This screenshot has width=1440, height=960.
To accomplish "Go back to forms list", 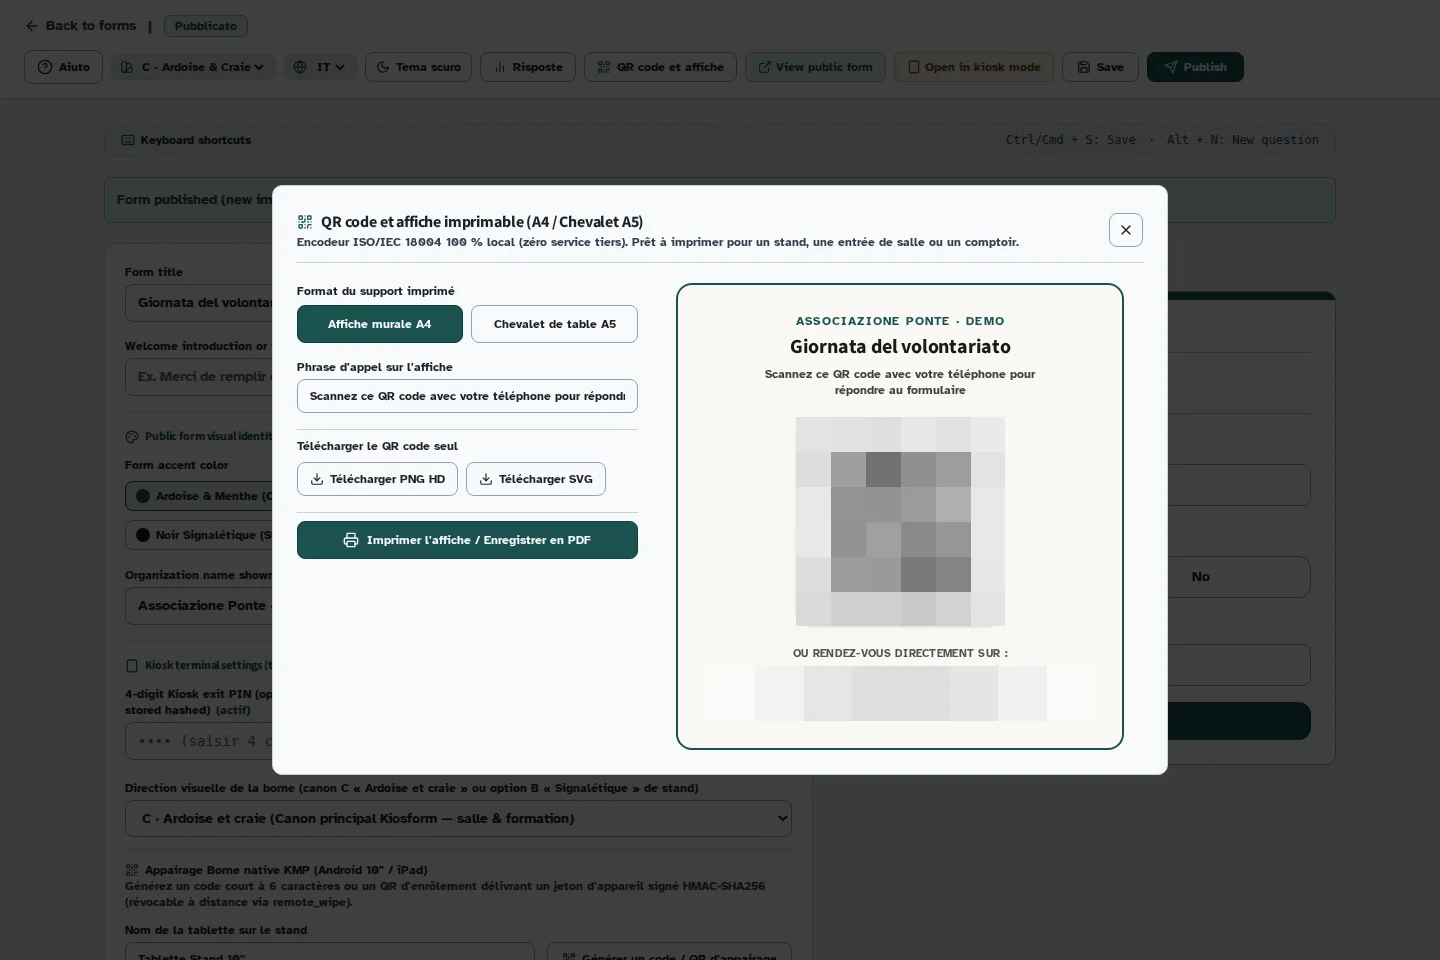I will click(x=81, y=26).
